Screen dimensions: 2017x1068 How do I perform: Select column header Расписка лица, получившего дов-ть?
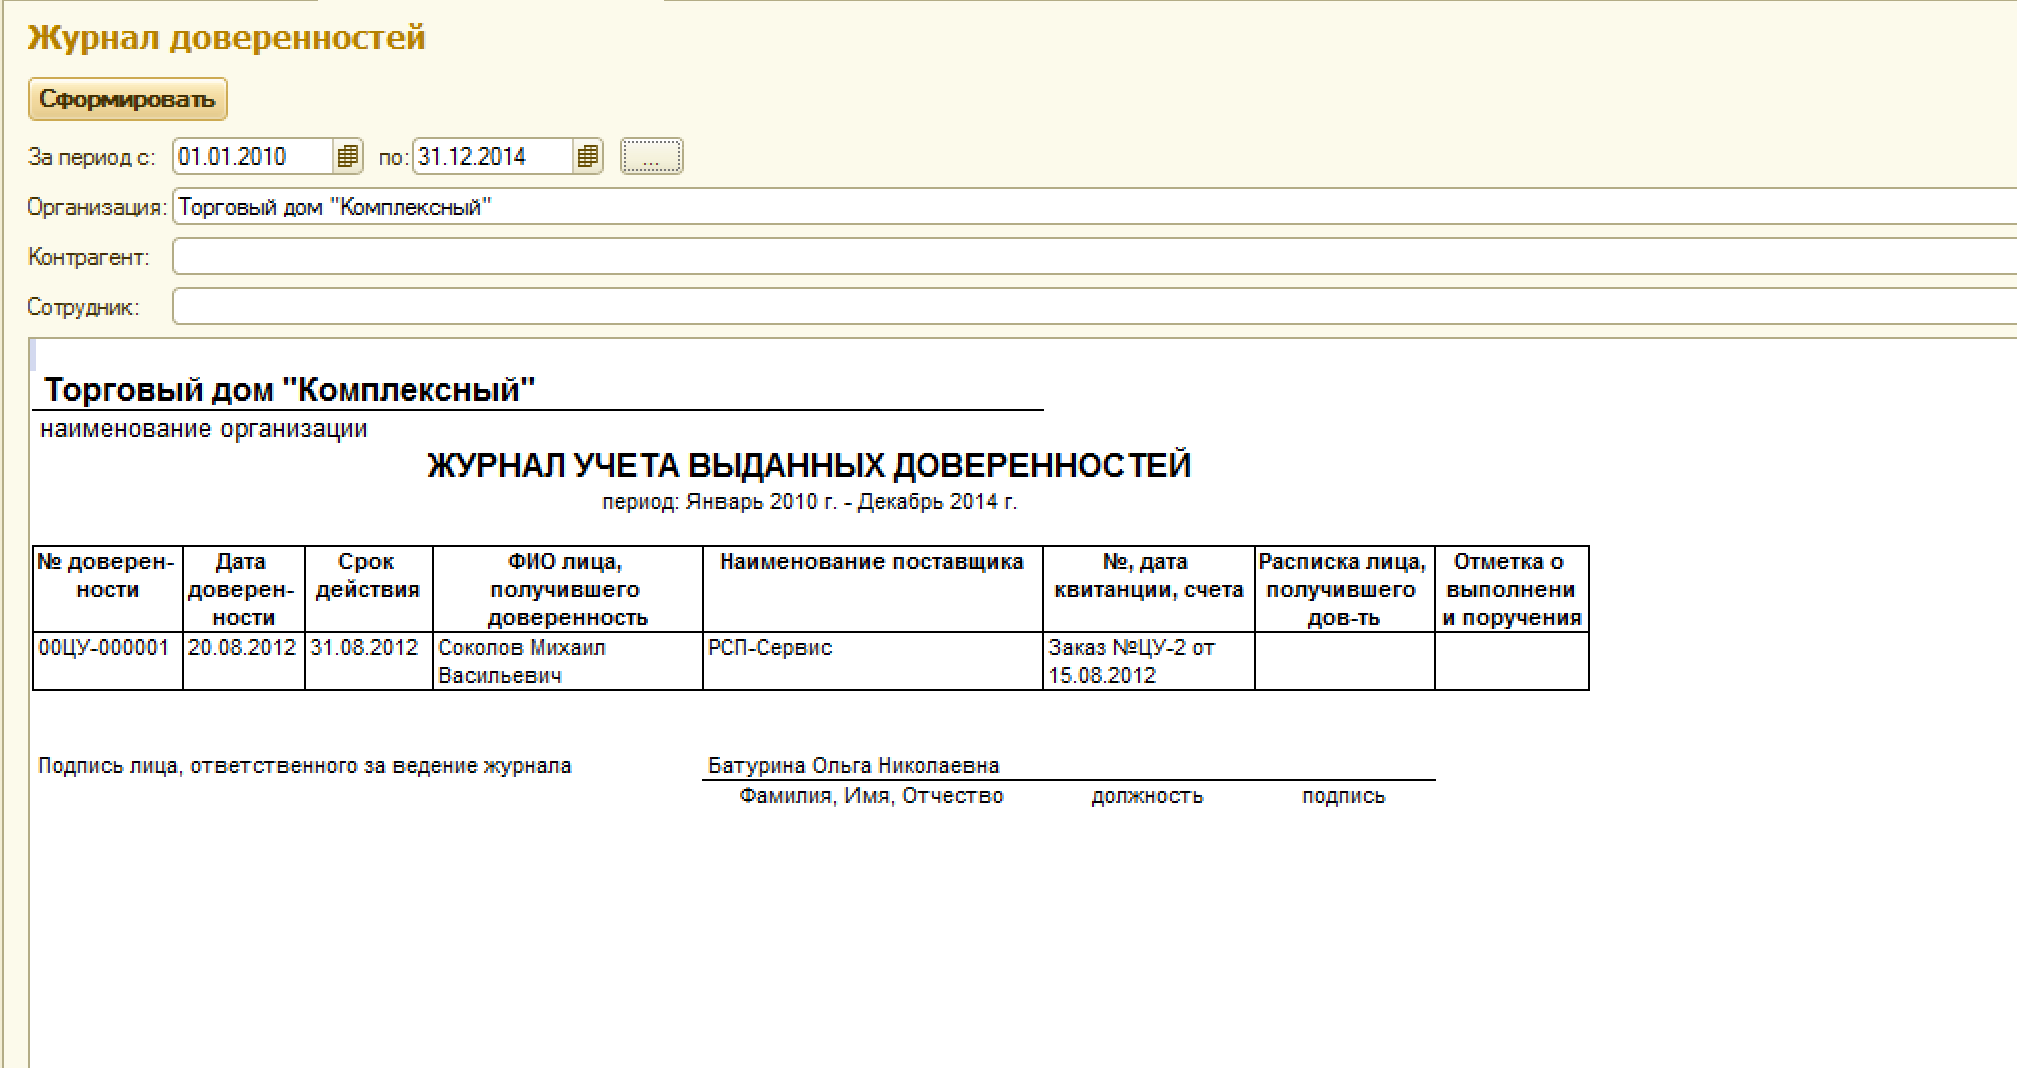tap(1344, 589)
